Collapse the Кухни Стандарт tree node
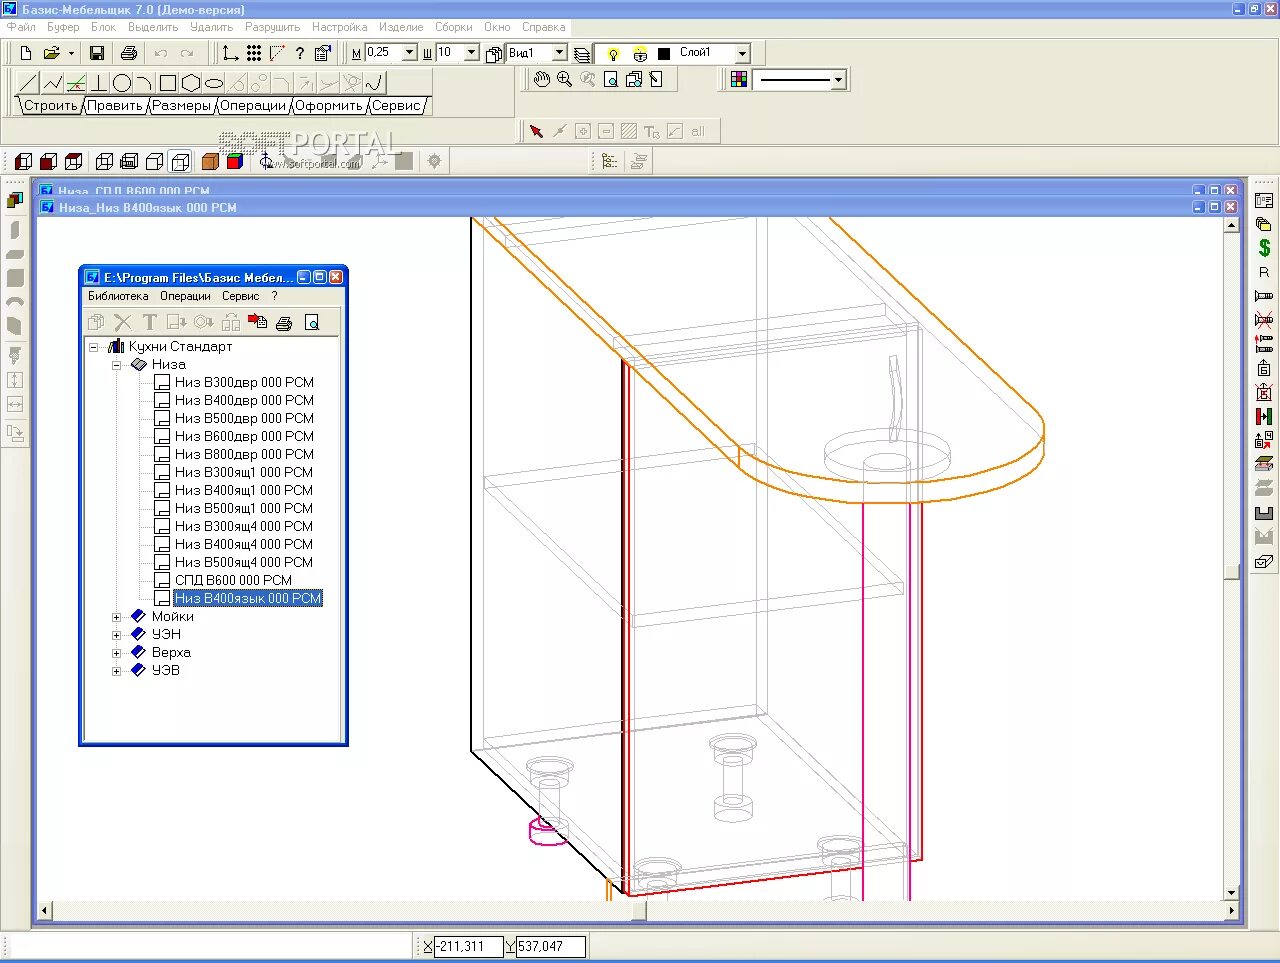The image size is (1280, 963). tap(94, 347)
